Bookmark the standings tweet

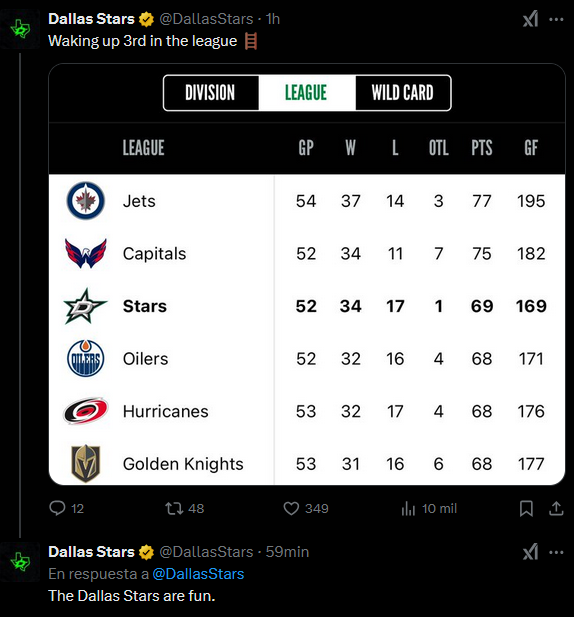526,508
